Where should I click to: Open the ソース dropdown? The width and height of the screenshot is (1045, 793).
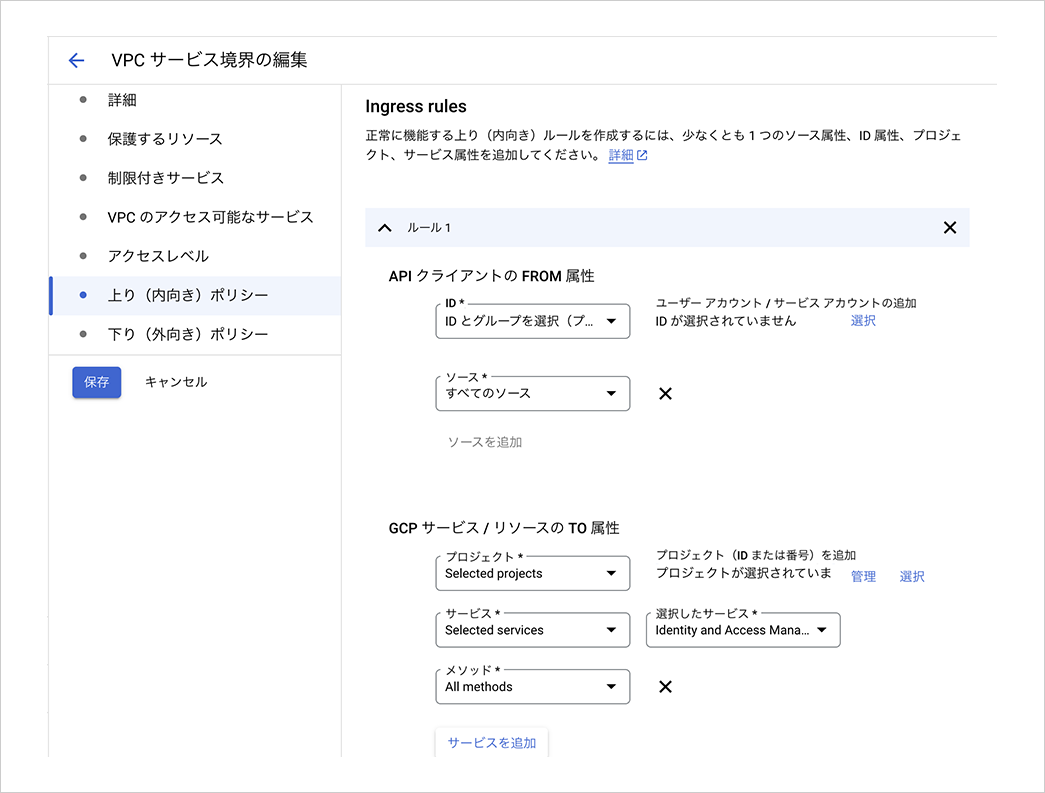(532, 393)
